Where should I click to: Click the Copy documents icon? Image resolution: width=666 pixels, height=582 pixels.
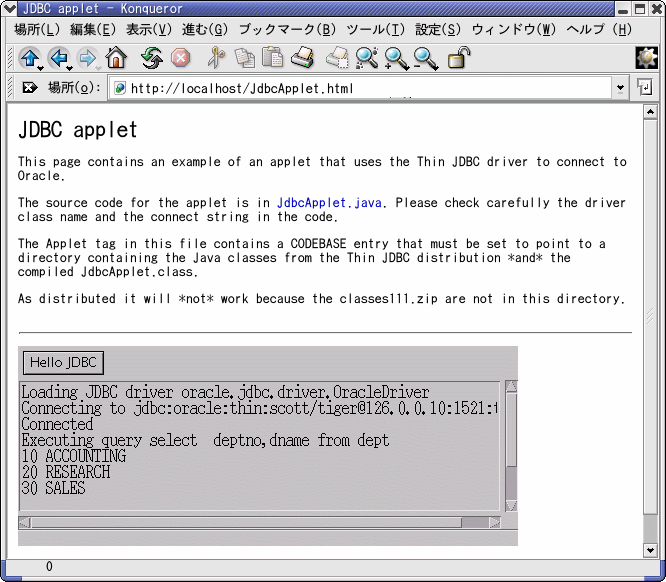(245, 58)
